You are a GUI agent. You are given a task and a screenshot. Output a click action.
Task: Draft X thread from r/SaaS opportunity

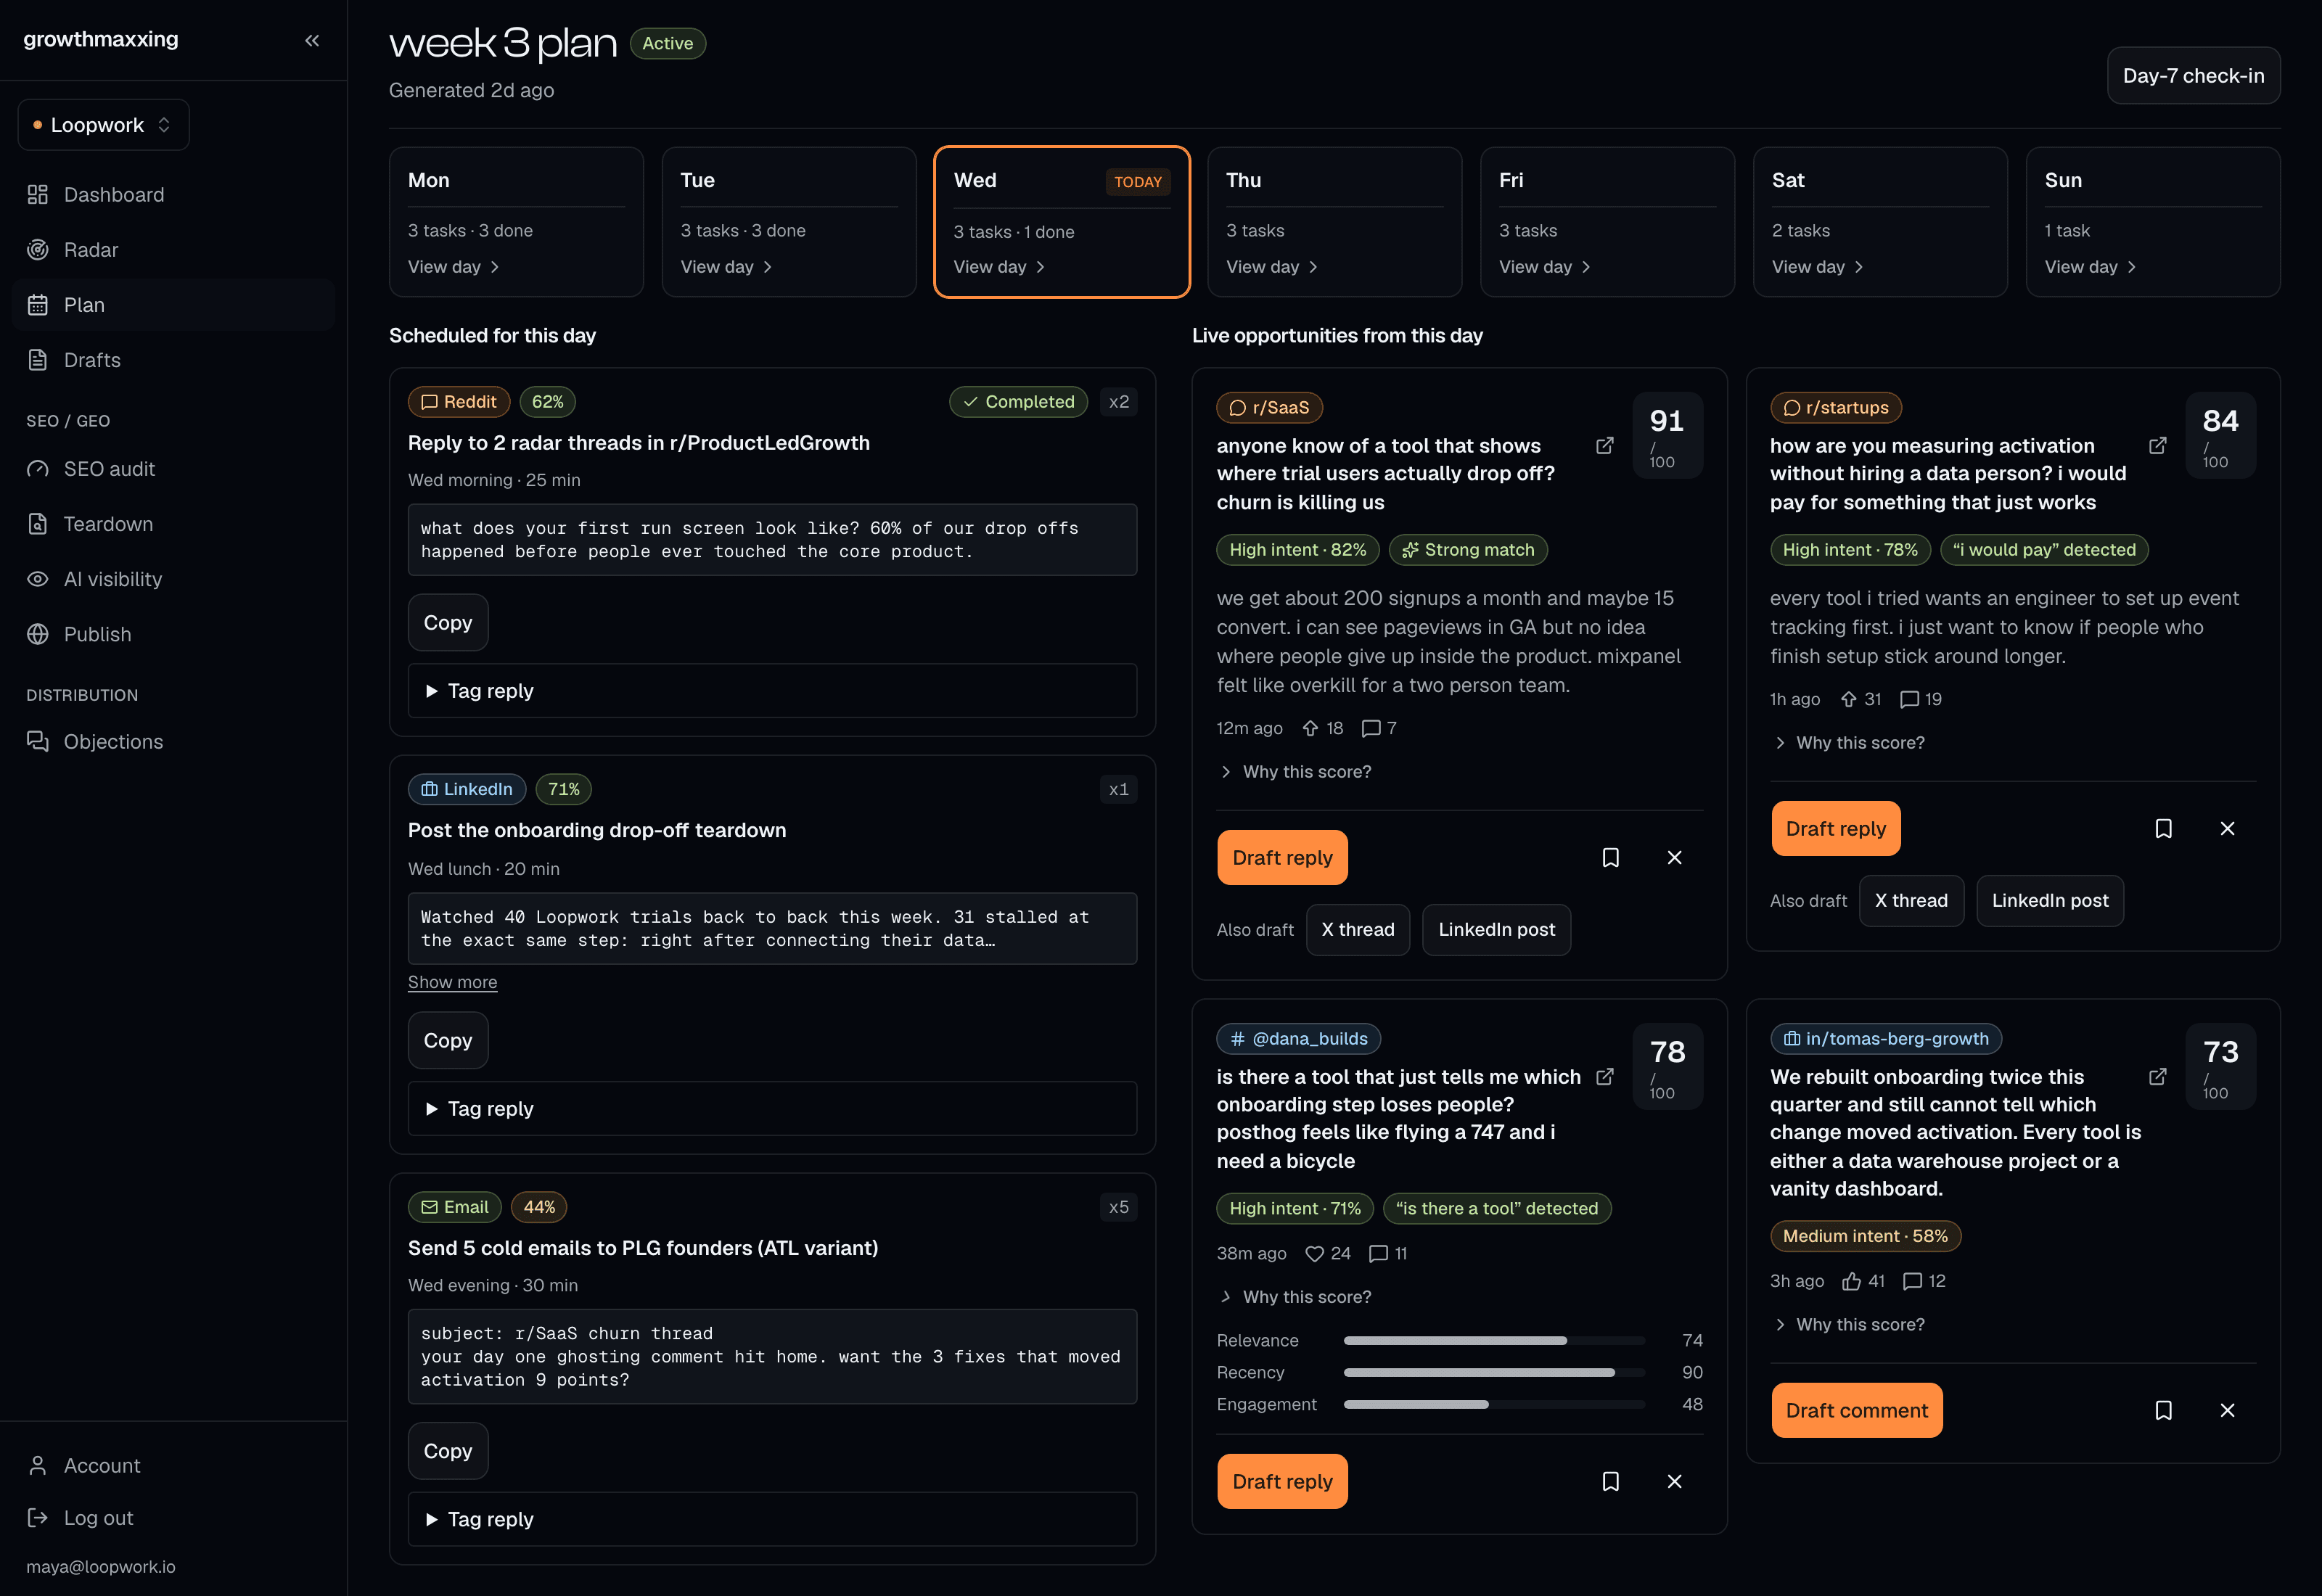(x=1357, y=929)
